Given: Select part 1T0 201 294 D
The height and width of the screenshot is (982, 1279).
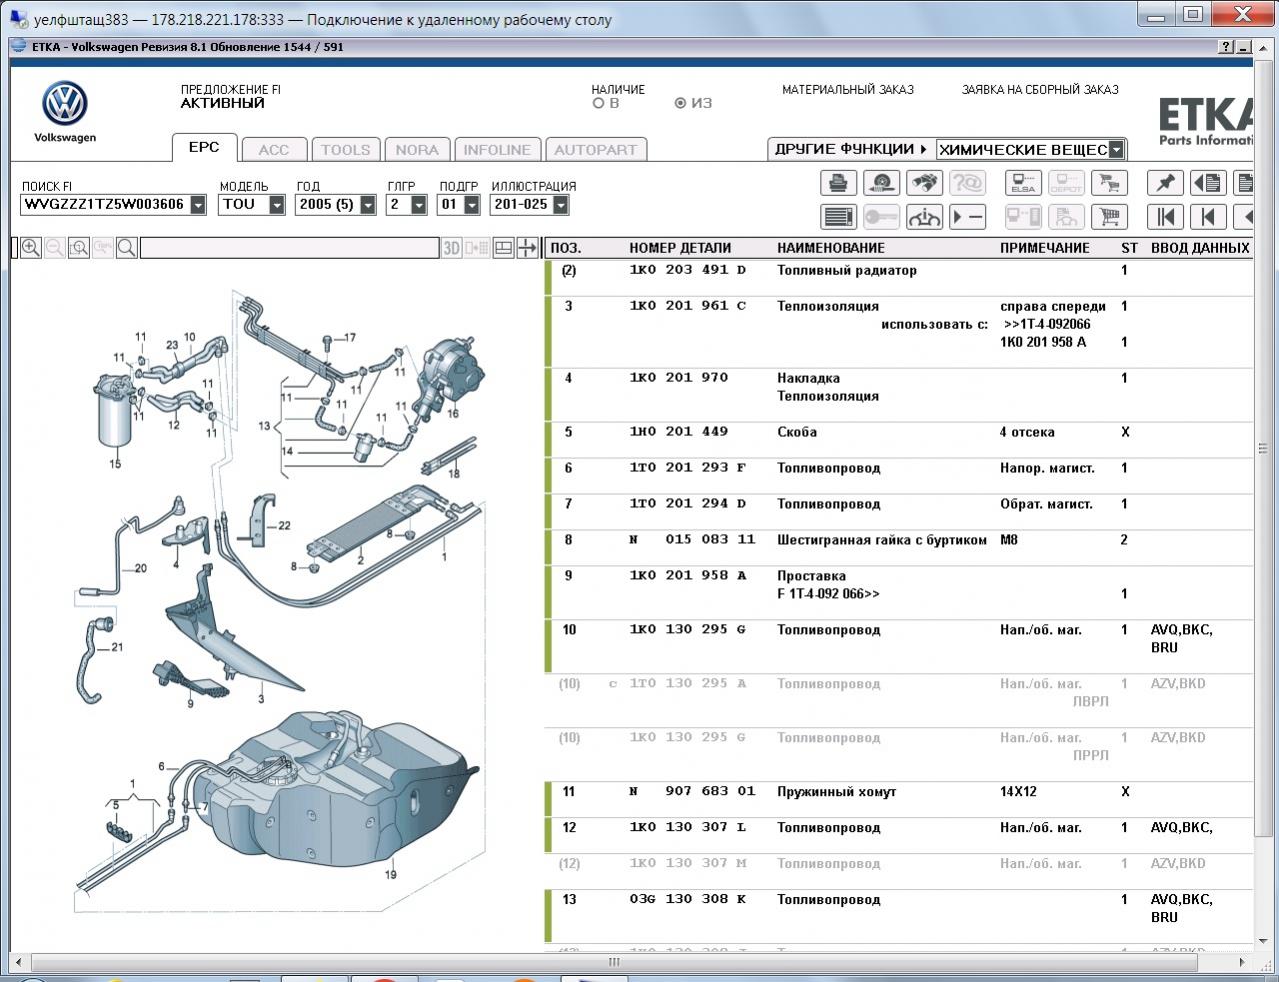Looking at the screenshot, I should [x=688, y=504].
